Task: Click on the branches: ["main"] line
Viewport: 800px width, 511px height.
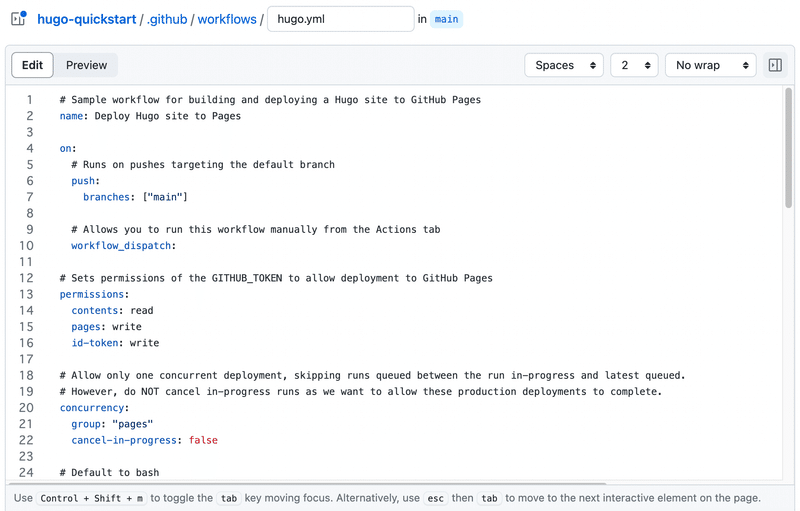Action: (135, 197)
